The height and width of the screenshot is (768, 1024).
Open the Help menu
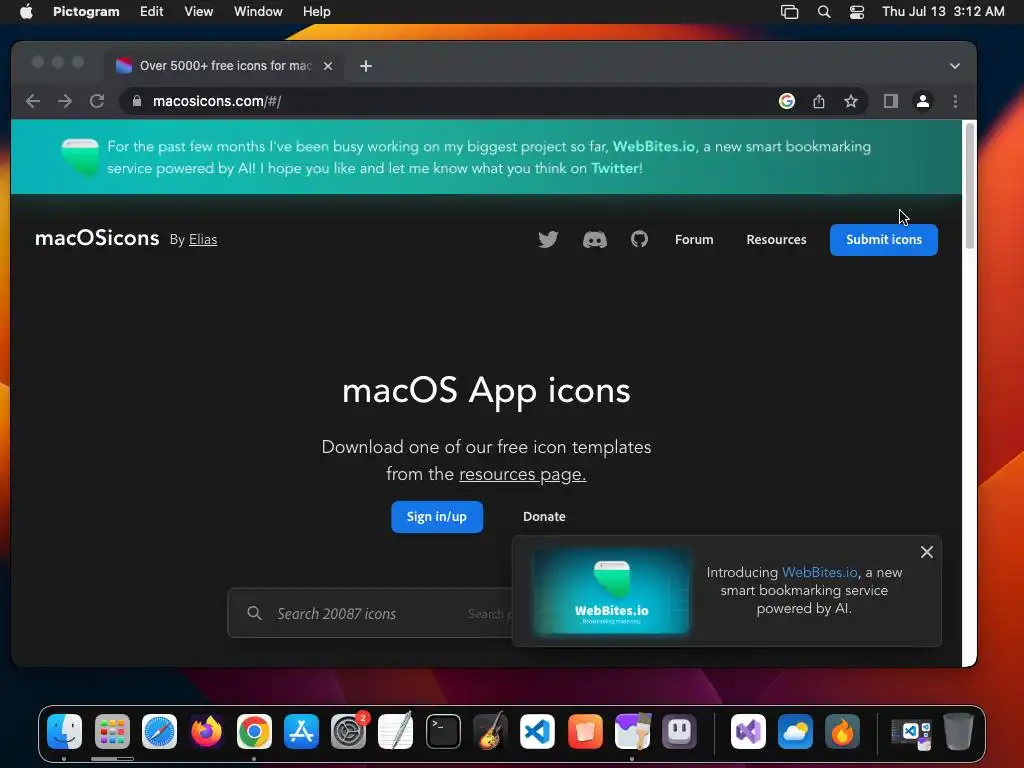pos(317,12)
